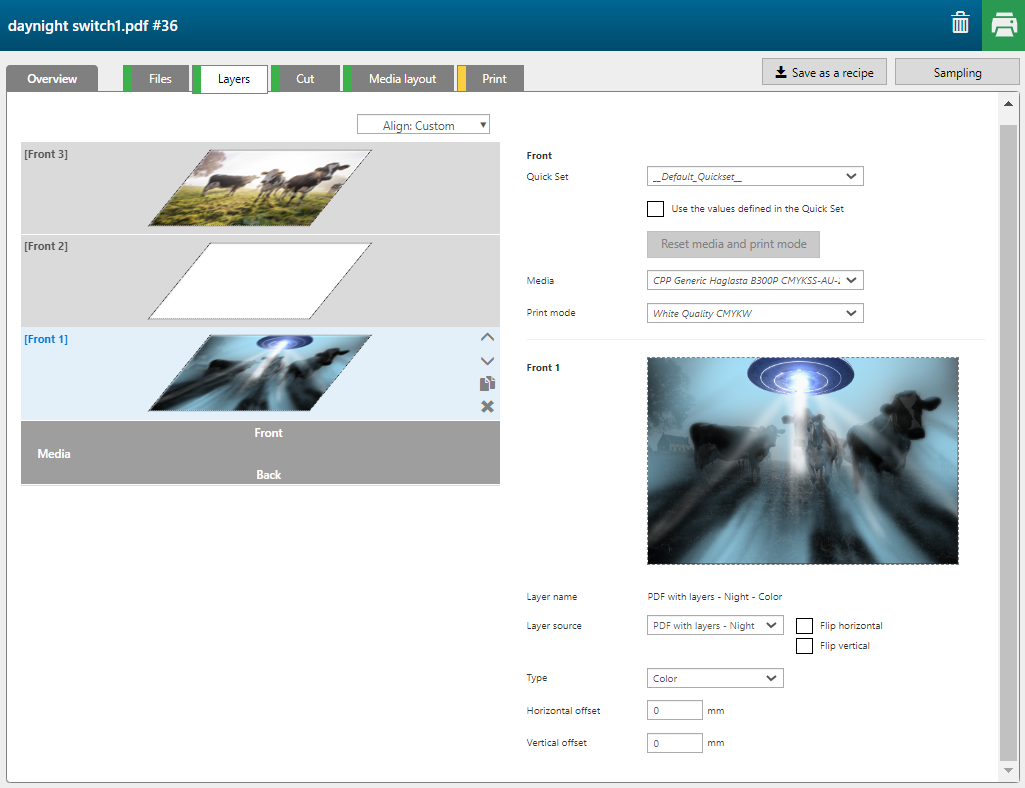Toggle the Flip horizontal checkbox
Viewport: 1025px width, 788px height.
click(804, 626)
